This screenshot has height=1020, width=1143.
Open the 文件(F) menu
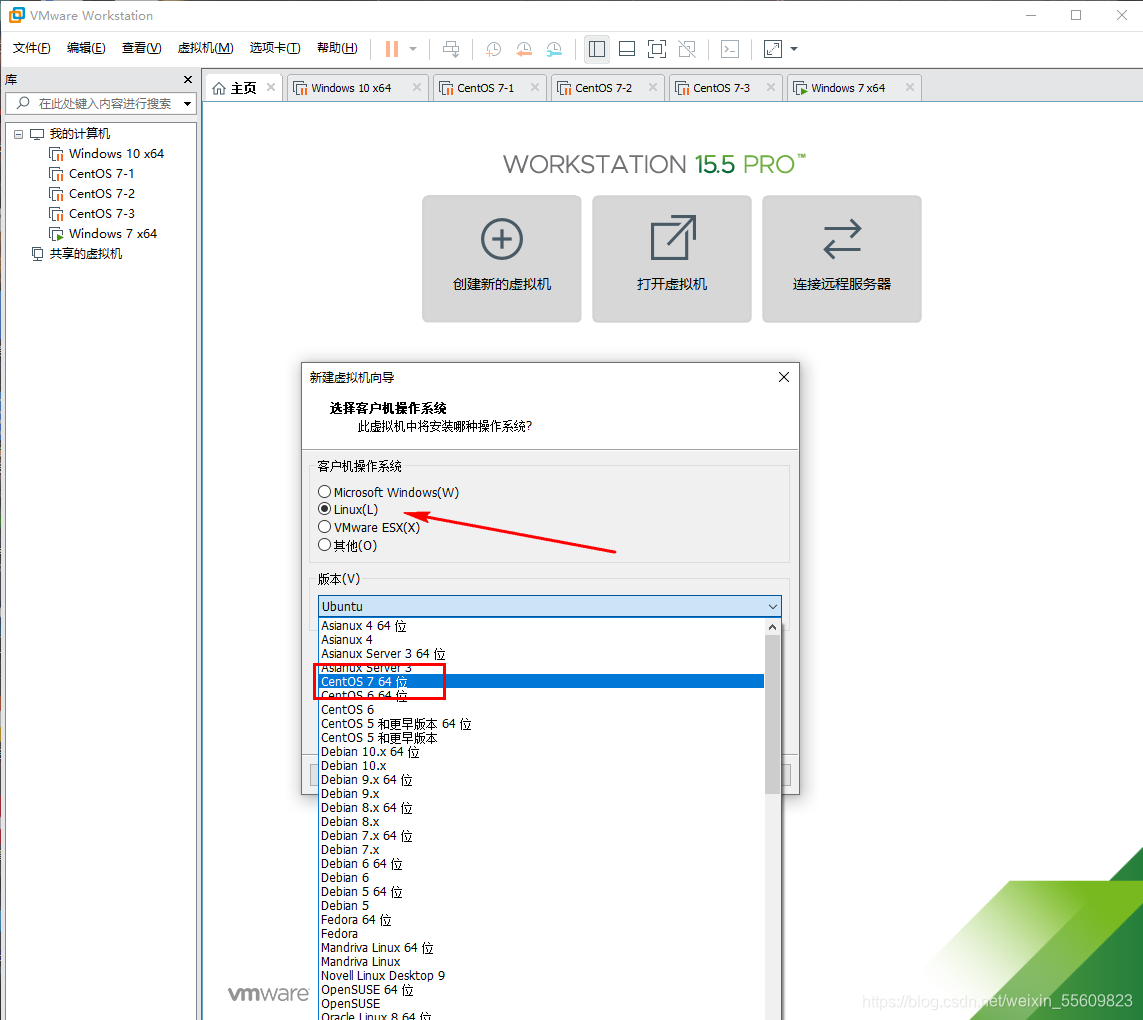point(31,48)
